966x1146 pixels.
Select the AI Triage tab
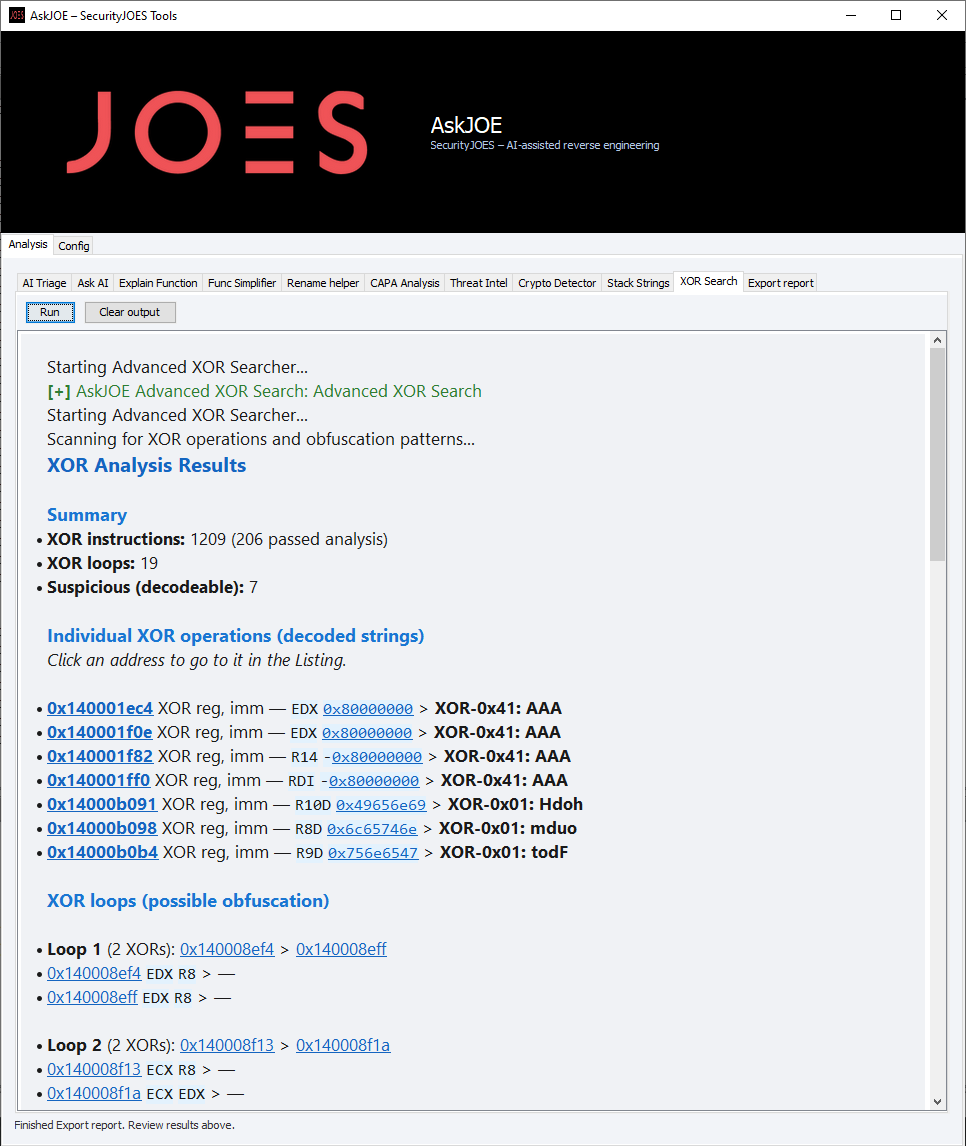pos(45,283)
